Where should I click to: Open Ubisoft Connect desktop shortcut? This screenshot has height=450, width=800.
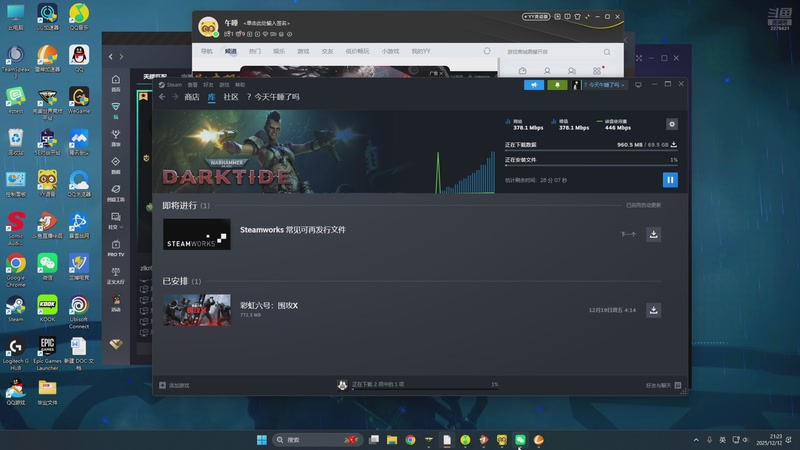click(x=79, y=312)
